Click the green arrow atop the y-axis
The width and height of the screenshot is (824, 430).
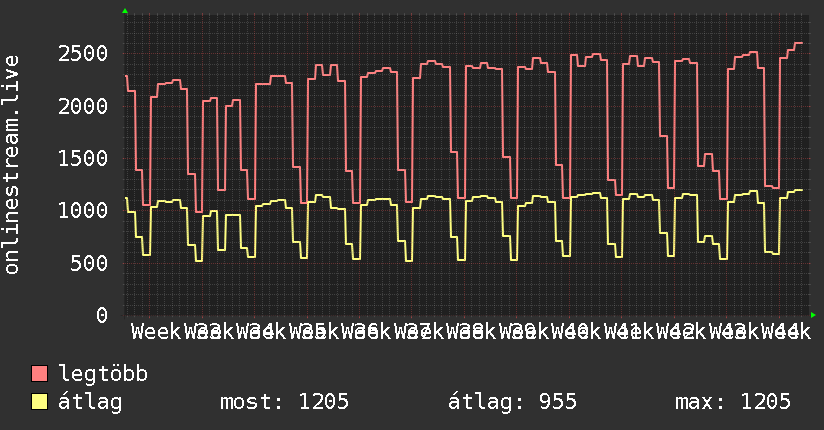tap(125, 11)
